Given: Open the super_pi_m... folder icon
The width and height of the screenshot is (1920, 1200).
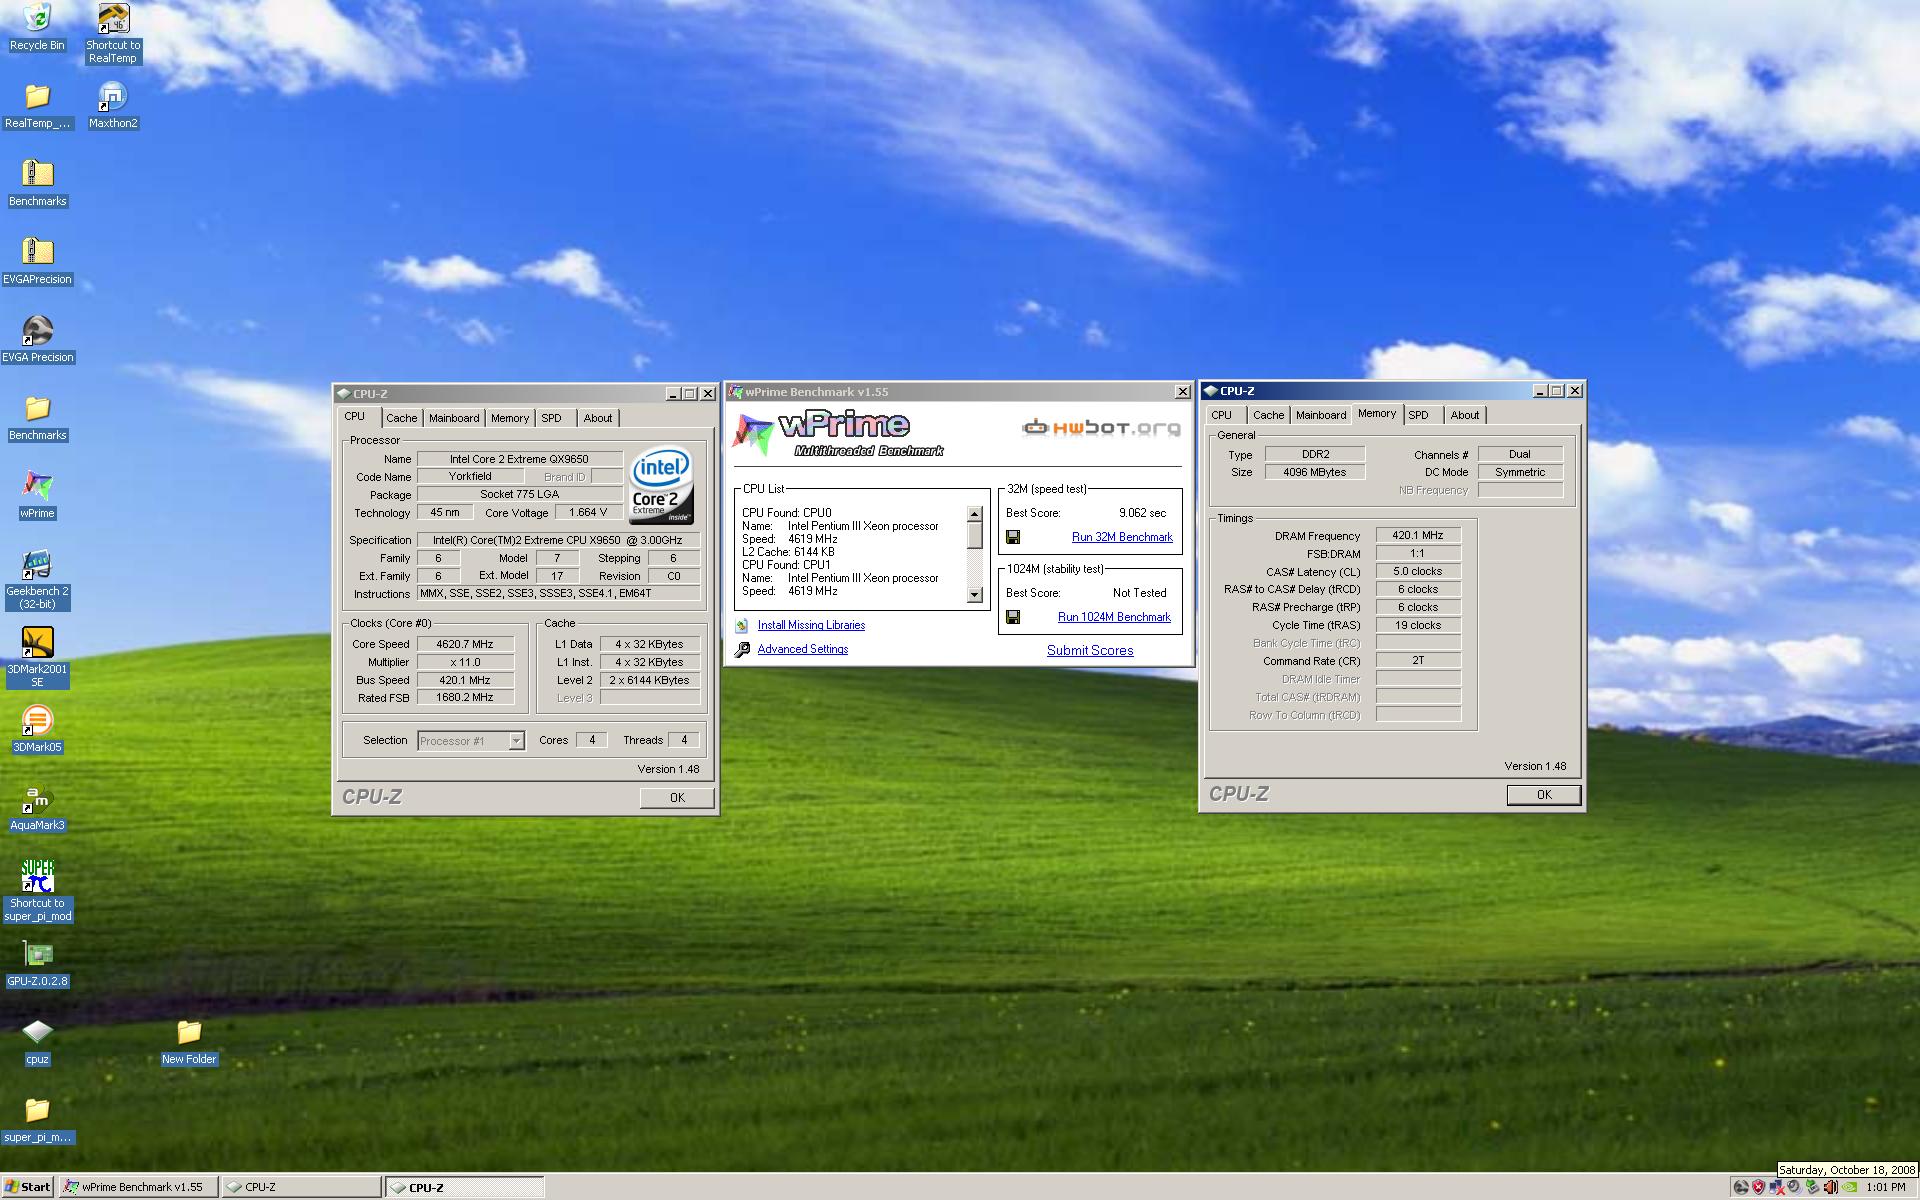Looking at the screenshot, I should click(37, 1119).
